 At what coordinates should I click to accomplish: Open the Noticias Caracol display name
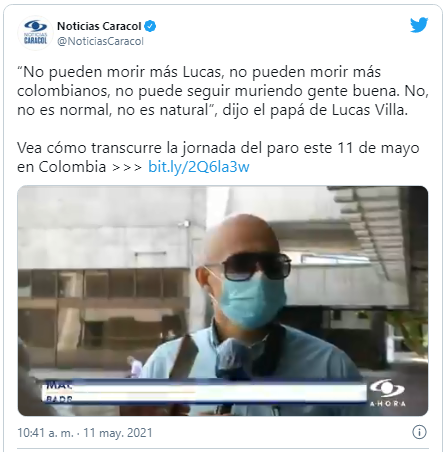point(99,26)
